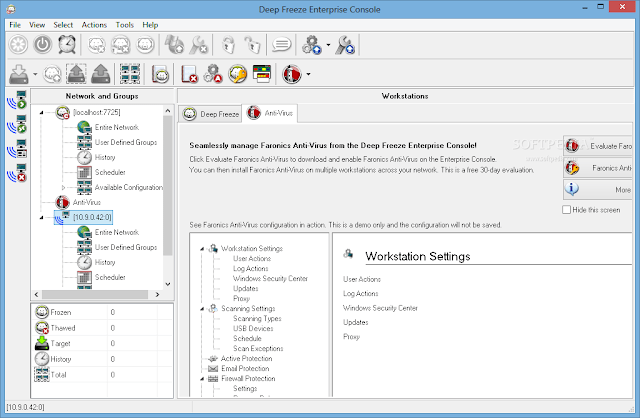Click the sidebar console list icon

[17, 149]
